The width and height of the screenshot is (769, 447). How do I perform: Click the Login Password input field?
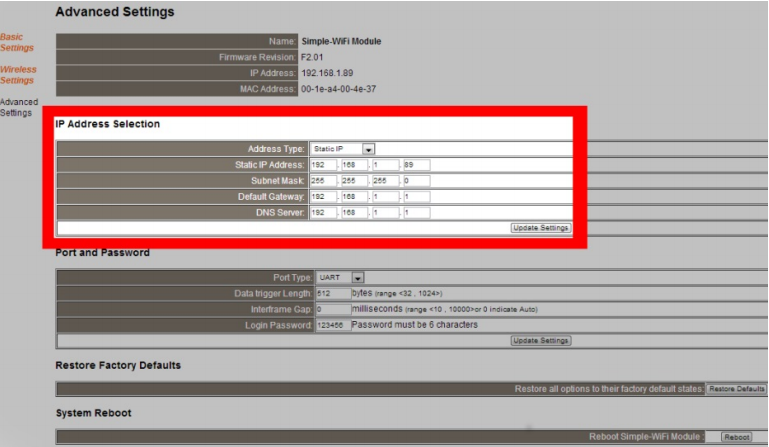click(332, 325)
